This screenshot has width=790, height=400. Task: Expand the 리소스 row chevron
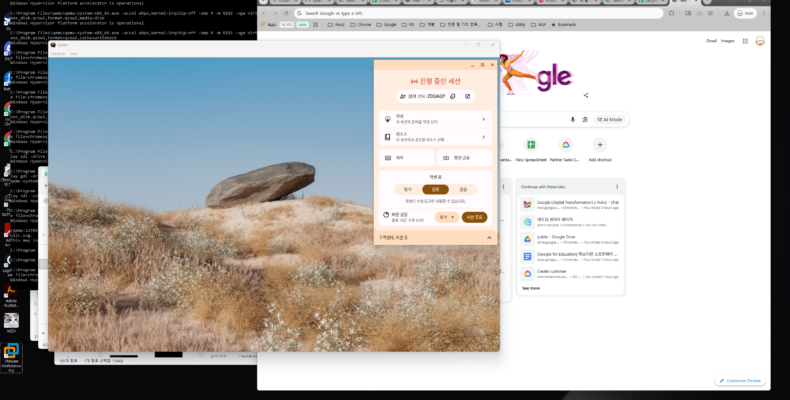click(x=484, y=136)
